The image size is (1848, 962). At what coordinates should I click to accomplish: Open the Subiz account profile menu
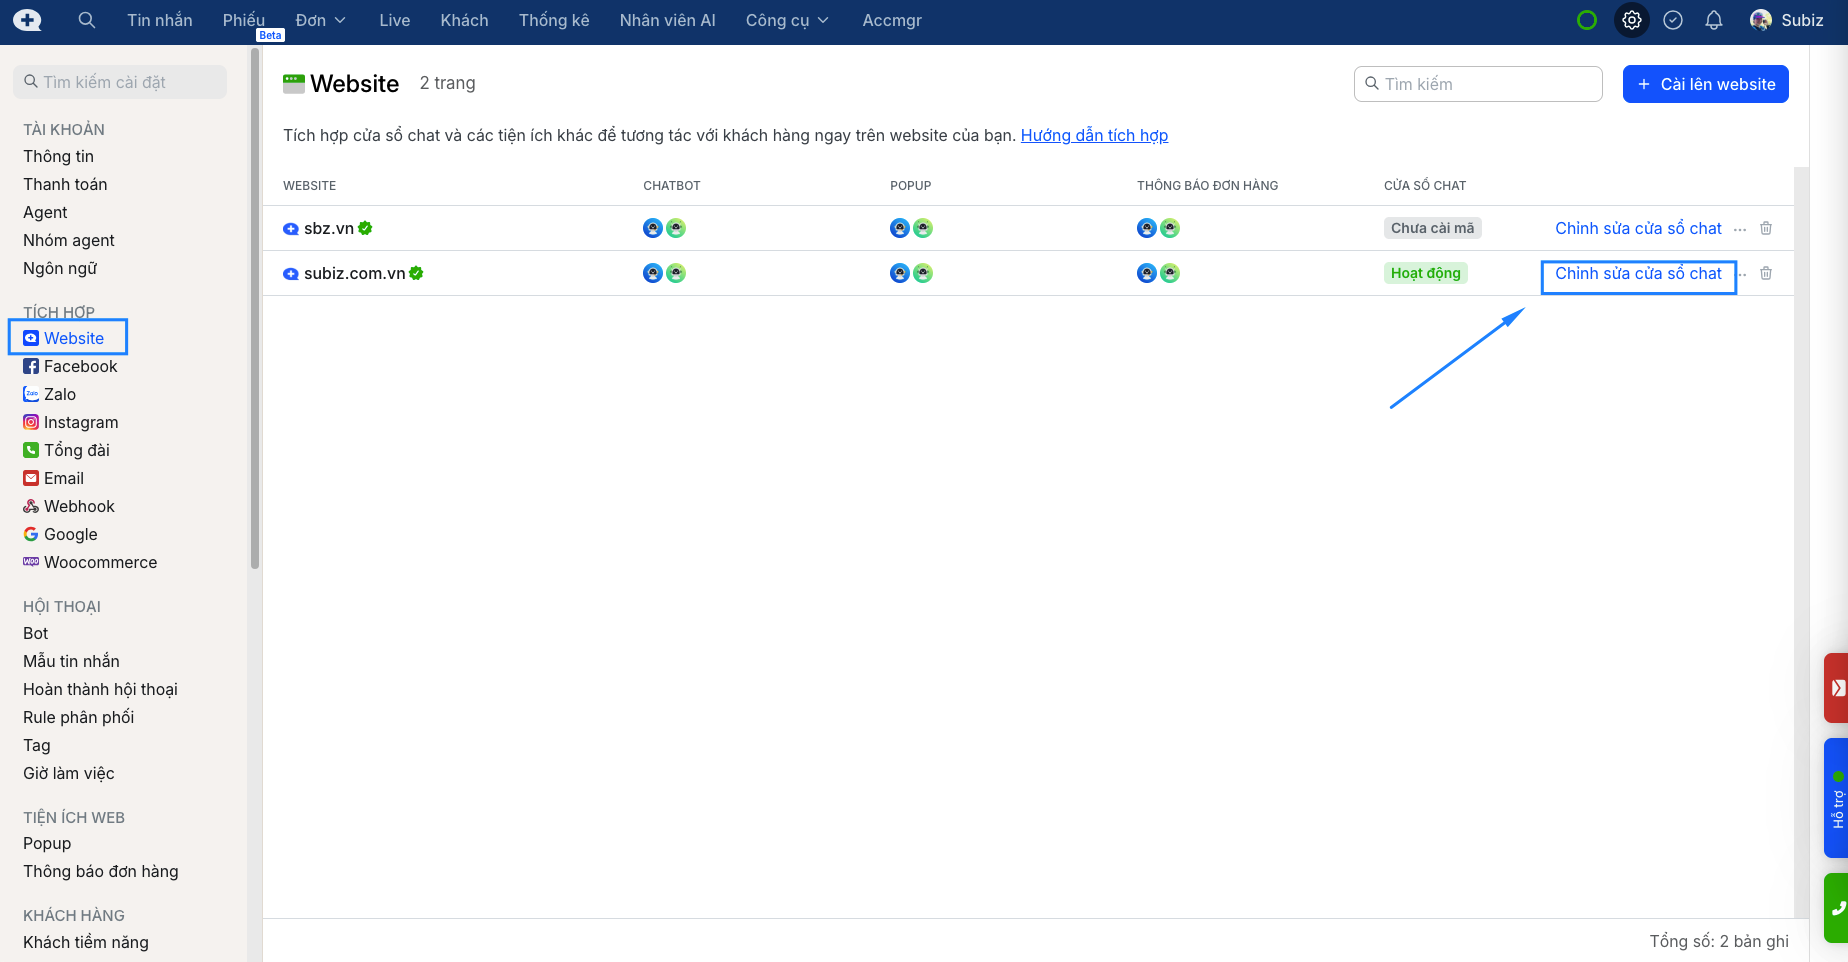[x=1787, y=20]
